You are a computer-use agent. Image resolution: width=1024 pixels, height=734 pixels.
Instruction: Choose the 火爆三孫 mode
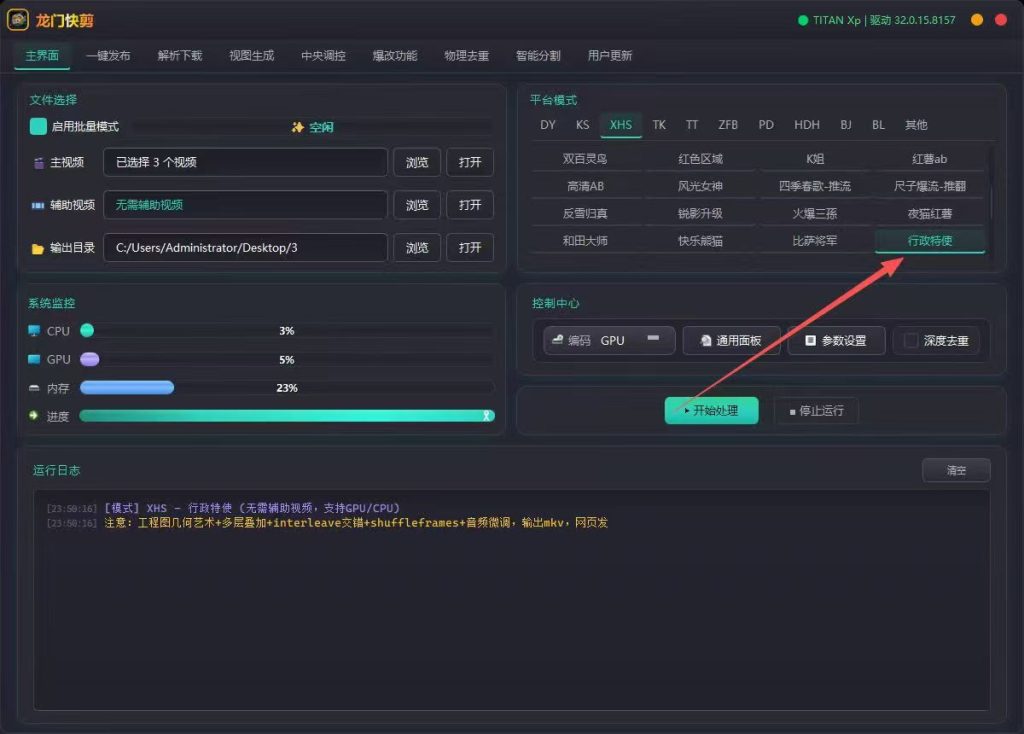click(x=815, y=214)
